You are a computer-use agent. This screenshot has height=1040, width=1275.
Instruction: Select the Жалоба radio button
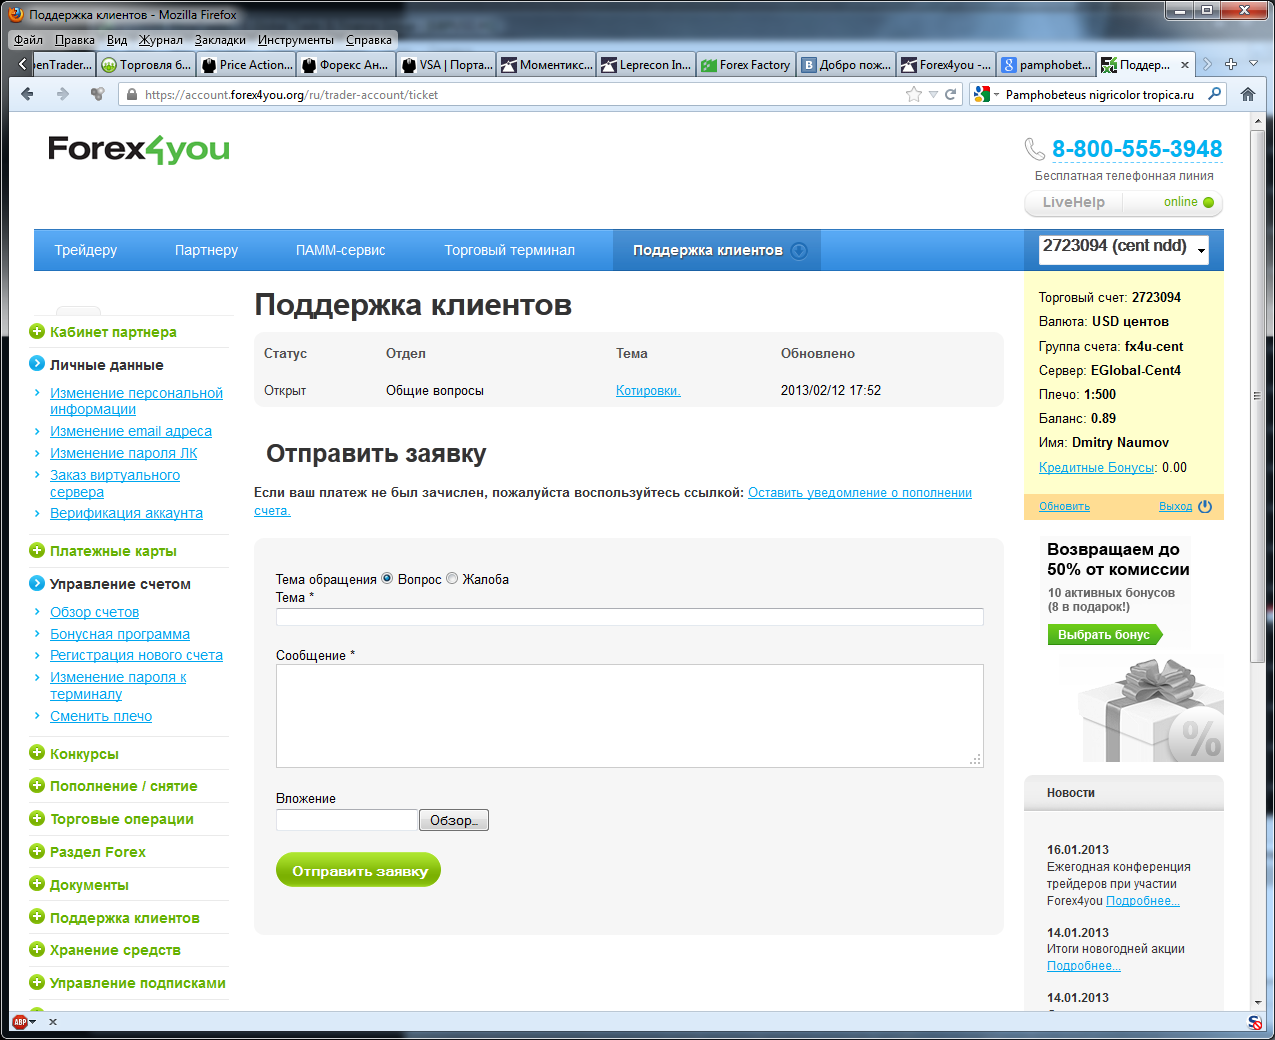[452, 578]
